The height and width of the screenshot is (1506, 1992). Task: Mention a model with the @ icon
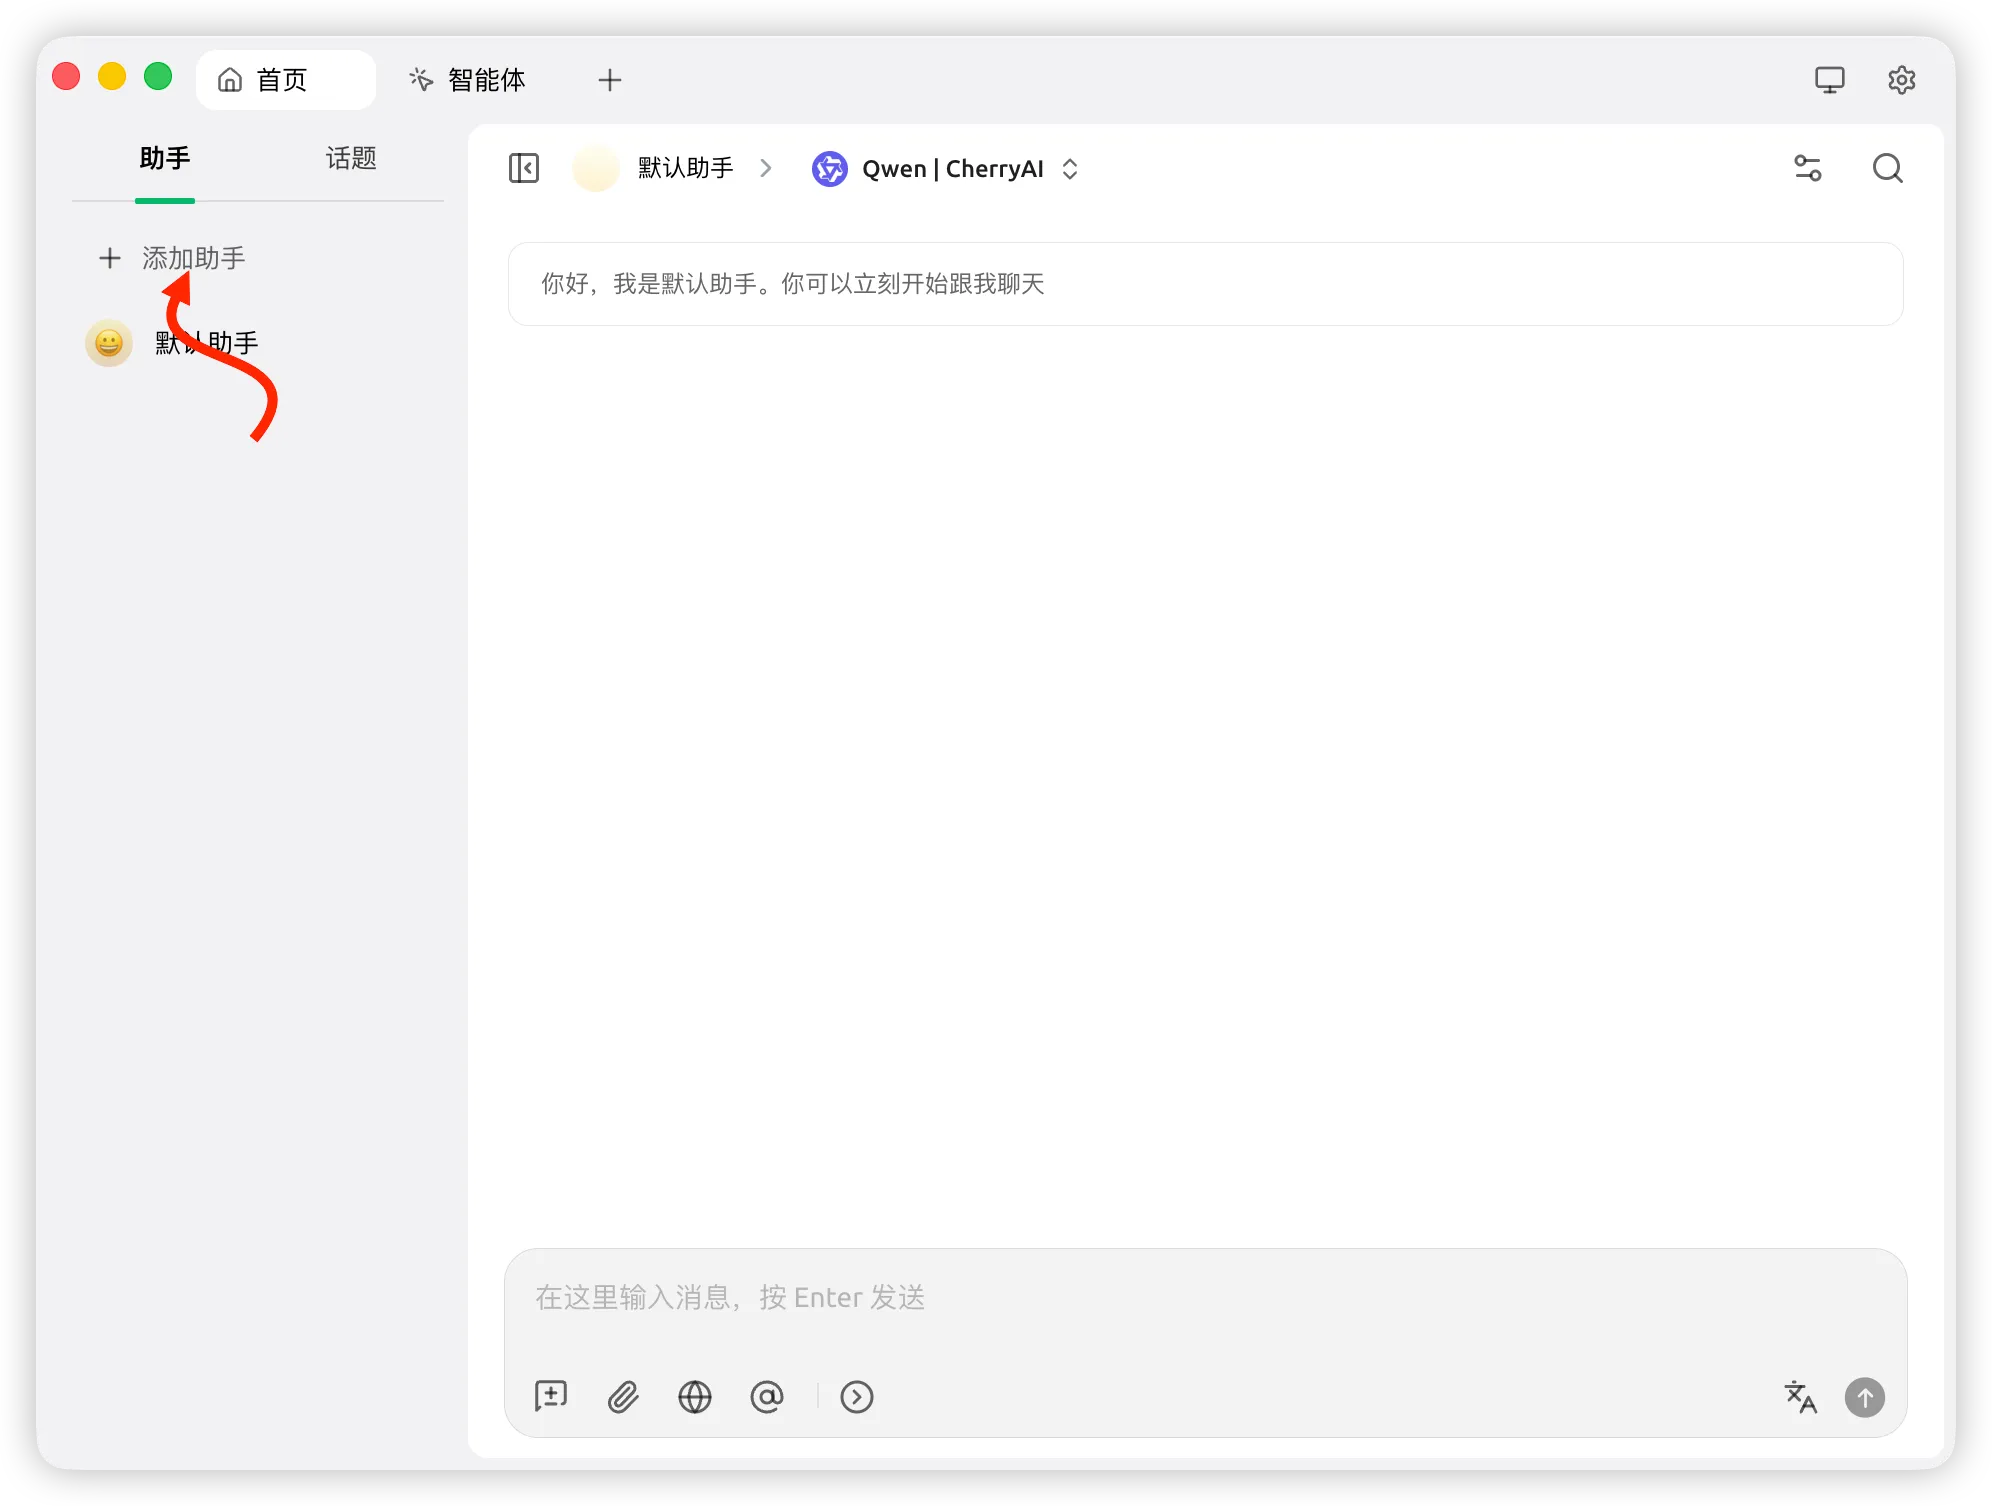(x=767, y=1397)
